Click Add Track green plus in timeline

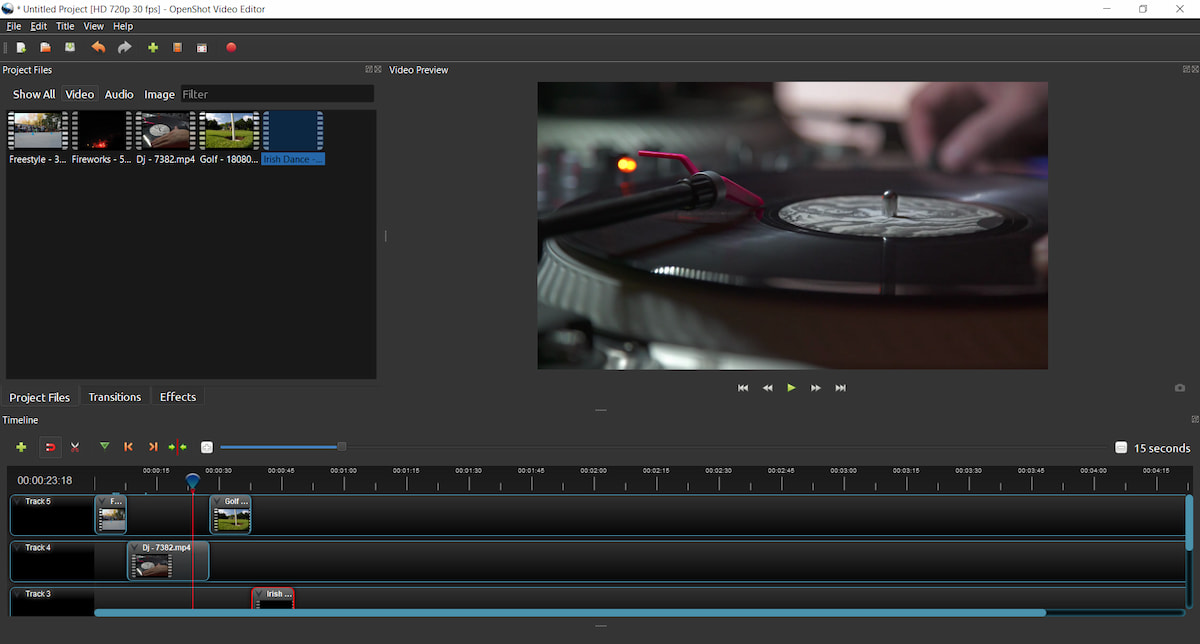(21, 447)
